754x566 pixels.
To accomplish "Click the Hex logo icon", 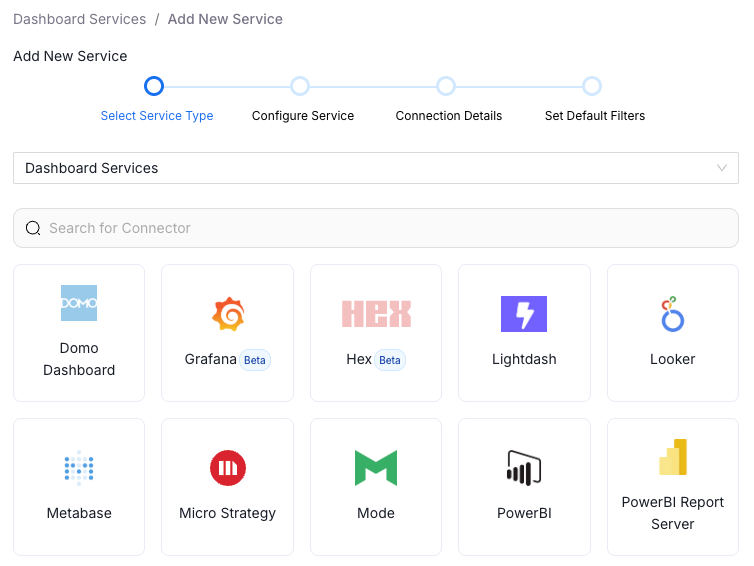I will tap(376, 314).
